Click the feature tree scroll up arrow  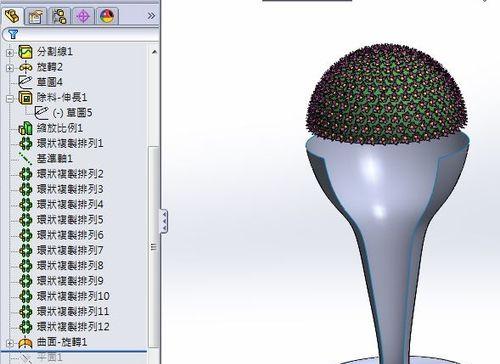pos(154,52)
